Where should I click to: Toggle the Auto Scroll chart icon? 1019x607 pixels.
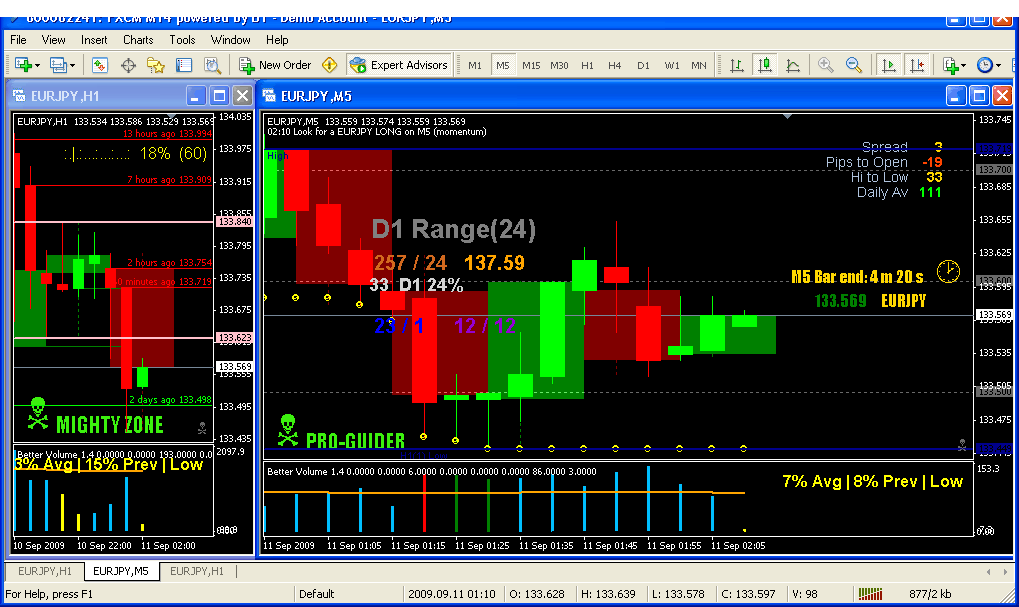[x=888, y=65]
